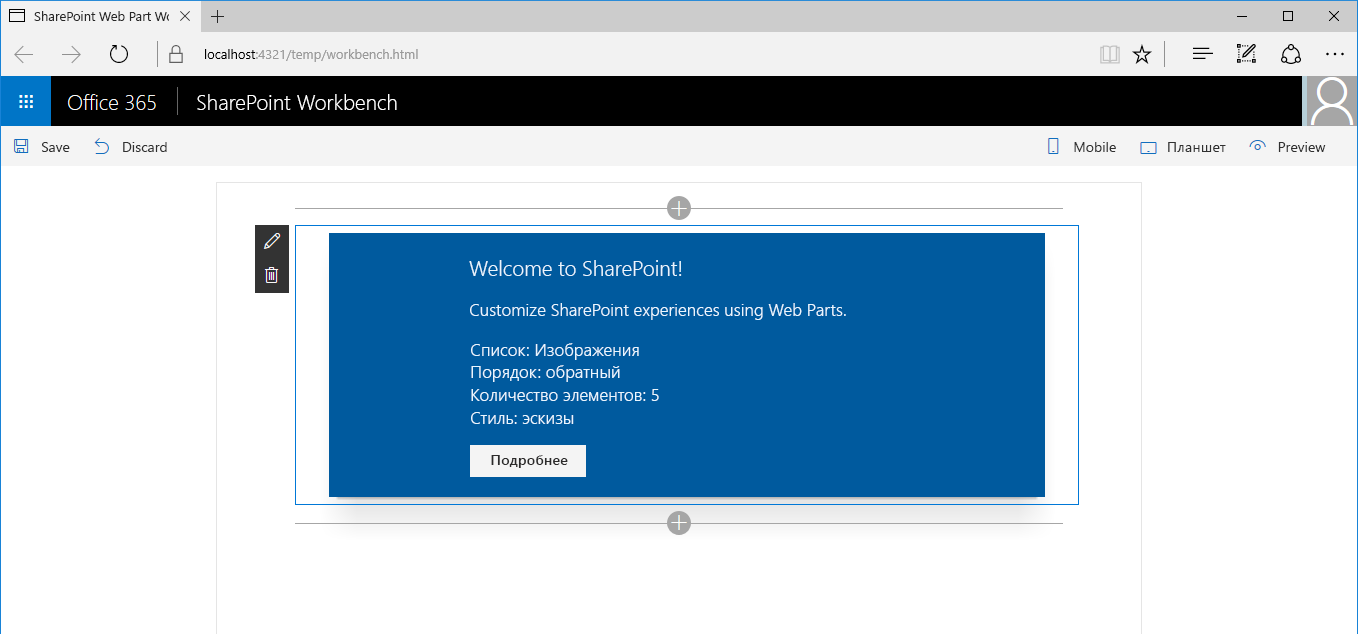Switch to Планшет tablet view
The width and height of the screenshot is (1358, 634).
pos(1183,147)
